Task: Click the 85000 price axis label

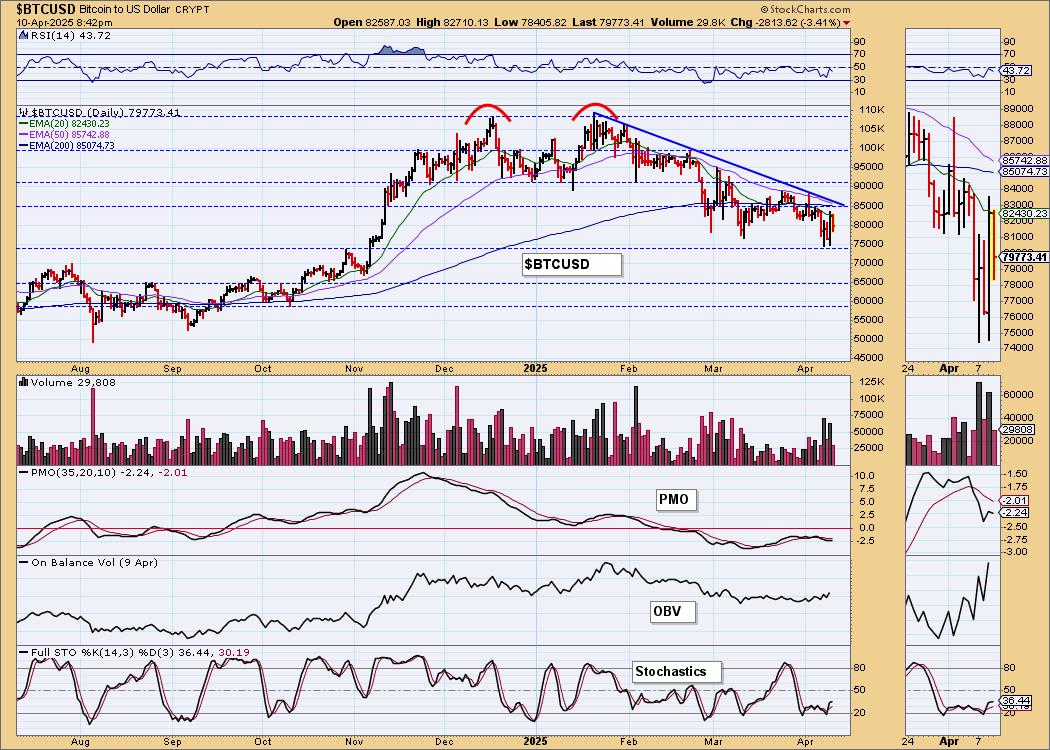Action: pyautogui.click(x=869, y=205)
